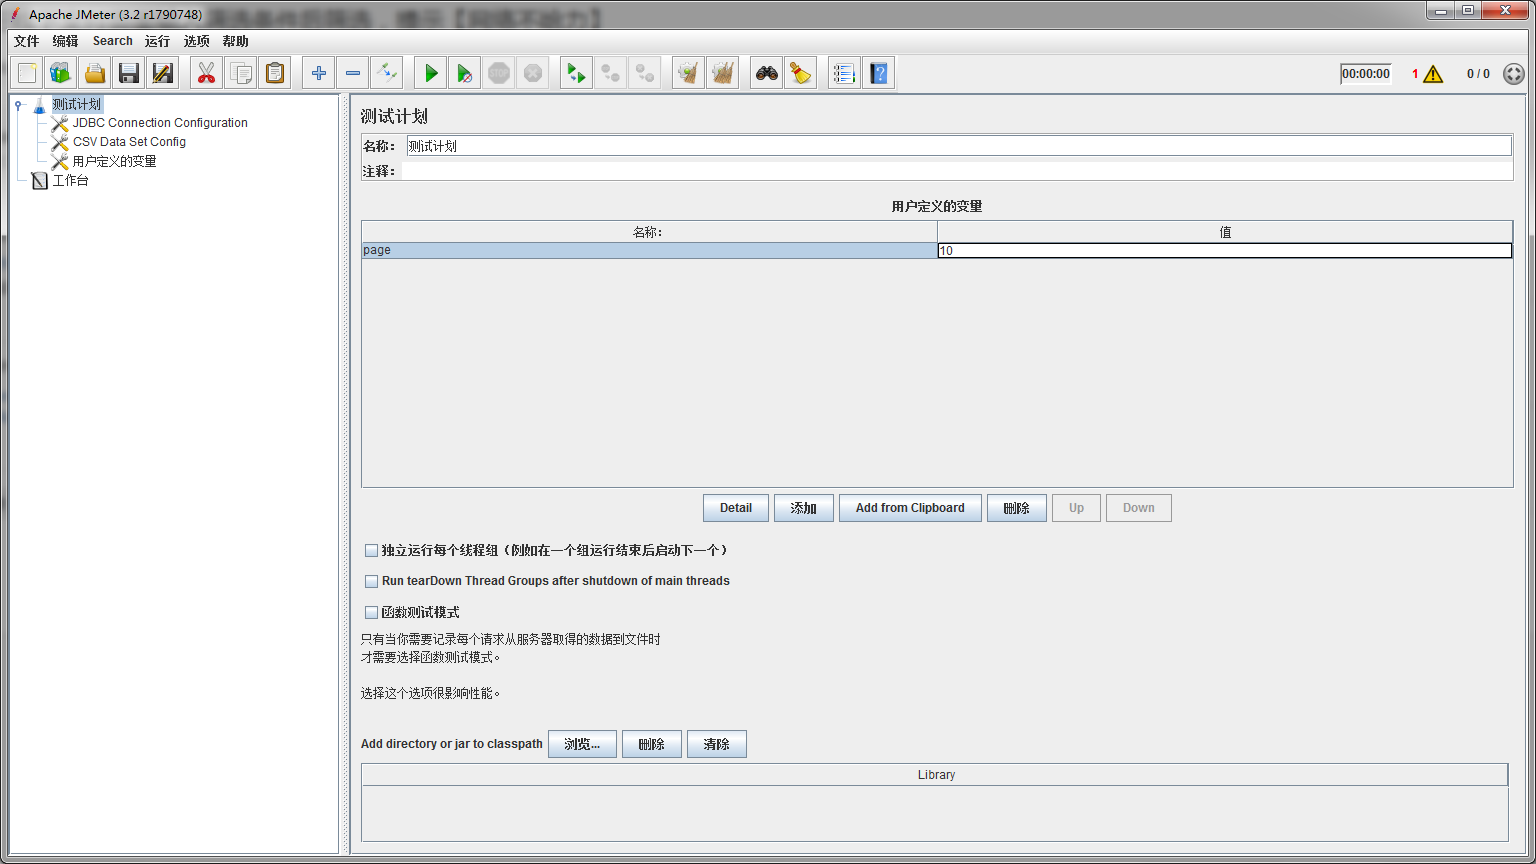Click 浏览... to browse classpath
The image size is (1536, 864).
pos(582,744)
